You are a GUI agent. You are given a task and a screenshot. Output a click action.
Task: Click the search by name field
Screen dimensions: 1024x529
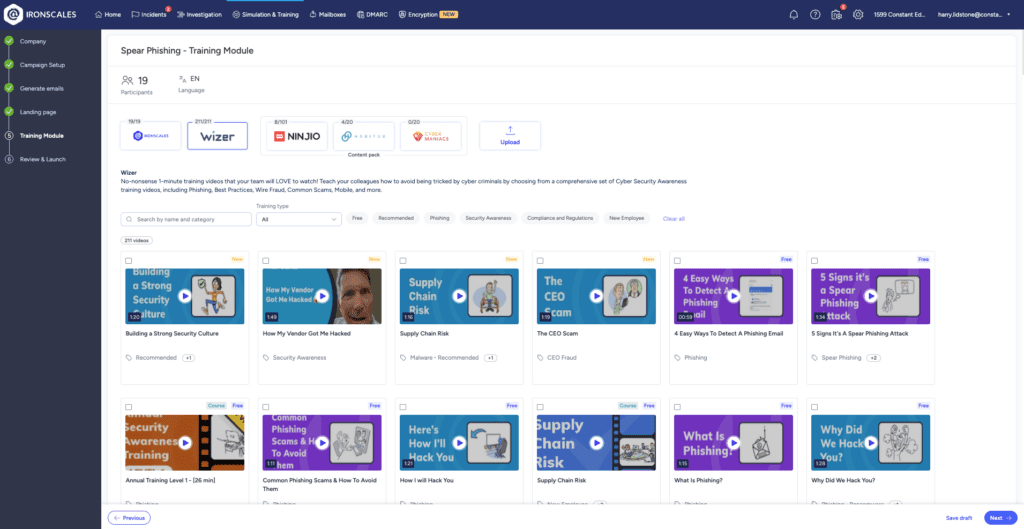(x=186, y=219)
